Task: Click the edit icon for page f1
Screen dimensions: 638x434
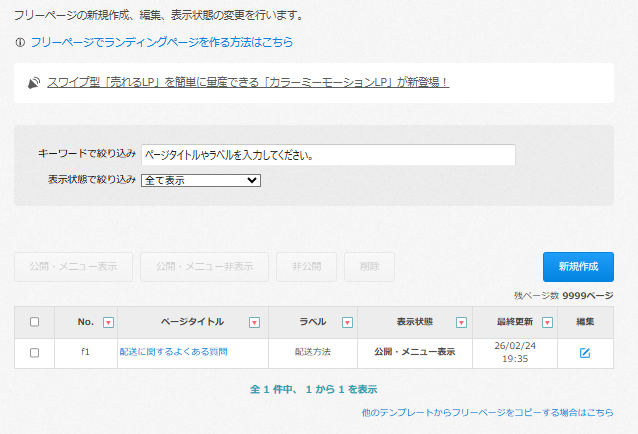Action: (x=585, y=353)
